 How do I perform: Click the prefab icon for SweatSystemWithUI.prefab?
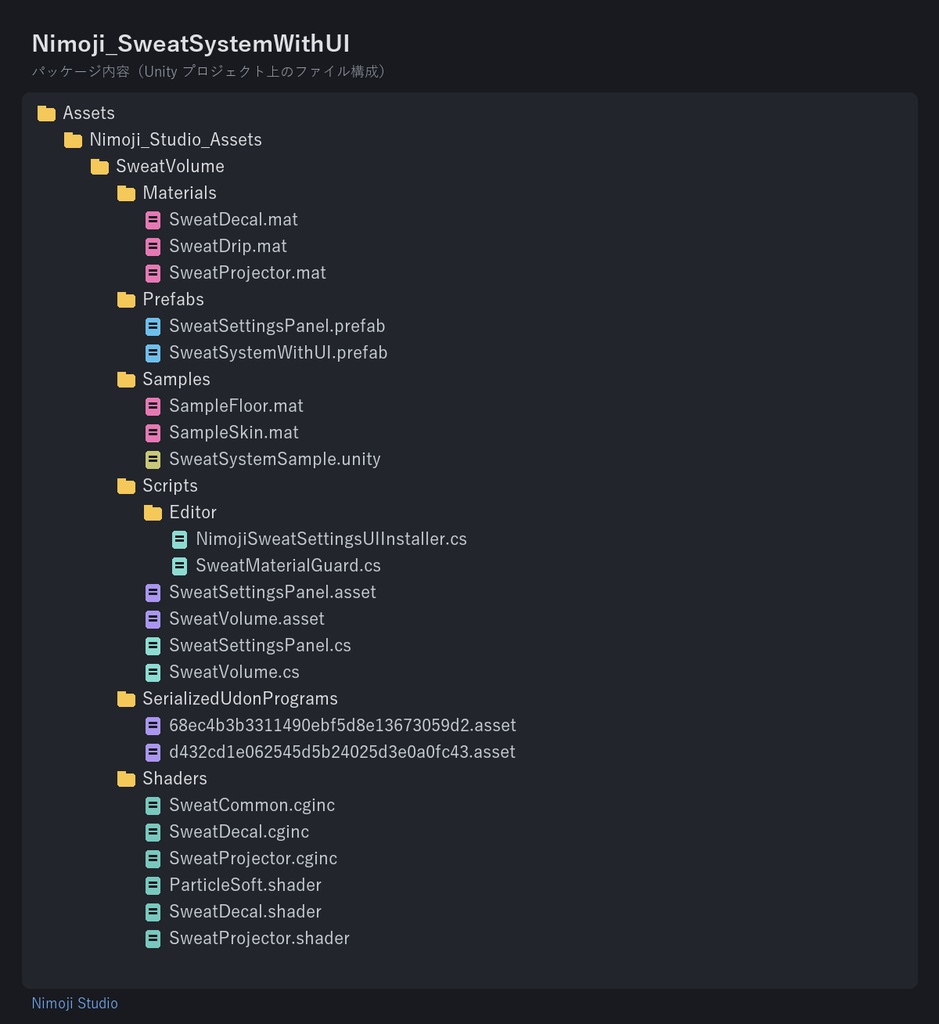click(153, 353)
